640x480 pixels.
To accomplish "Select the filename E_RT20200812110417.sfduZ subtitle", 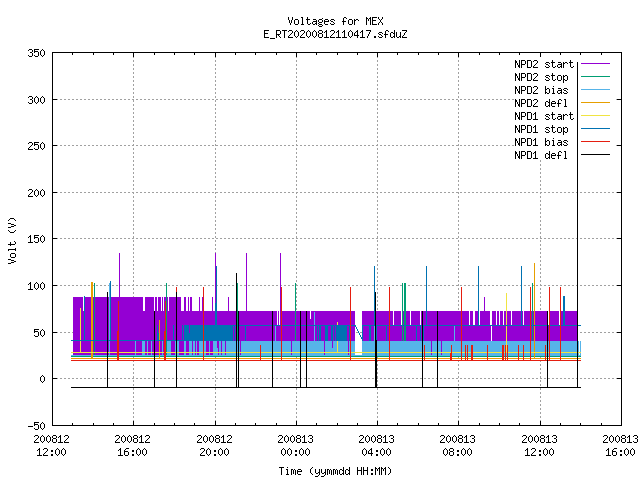I will tap(335, 34).
